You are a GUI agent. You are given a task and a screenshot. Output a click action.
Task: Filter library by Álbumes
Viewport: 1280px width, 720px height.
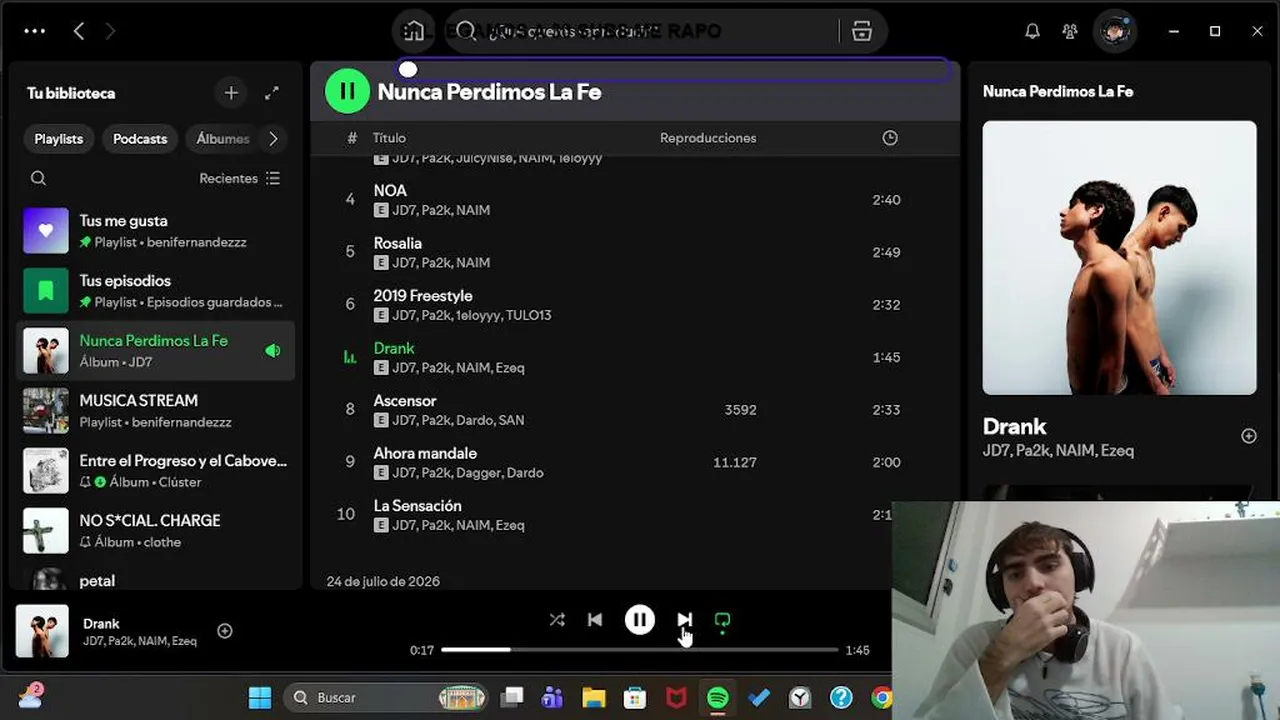tap(222, 139)
